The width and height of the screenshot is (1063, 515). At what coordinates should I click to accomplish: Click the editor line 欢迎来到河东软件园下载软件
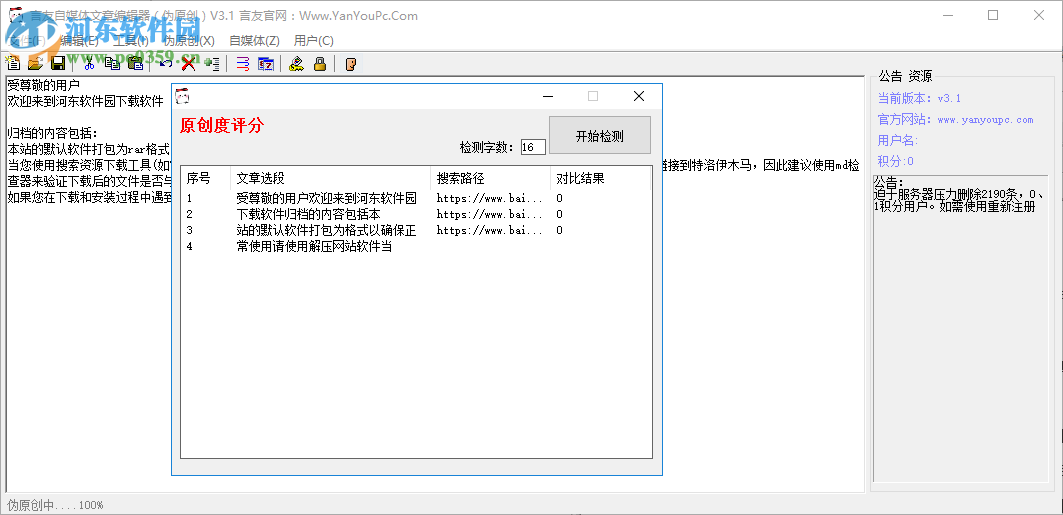(85, 101)
